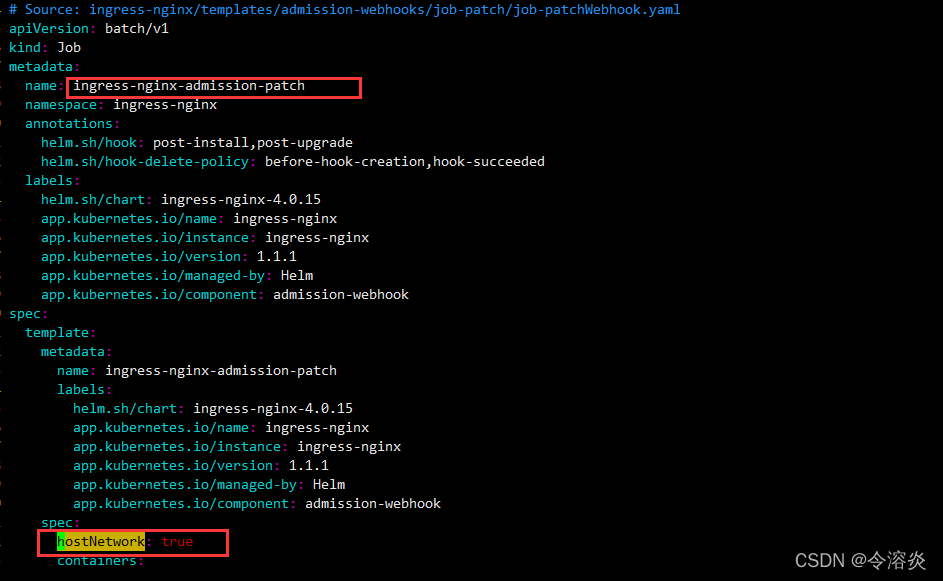Click the "kind" key

click(26, 47)
